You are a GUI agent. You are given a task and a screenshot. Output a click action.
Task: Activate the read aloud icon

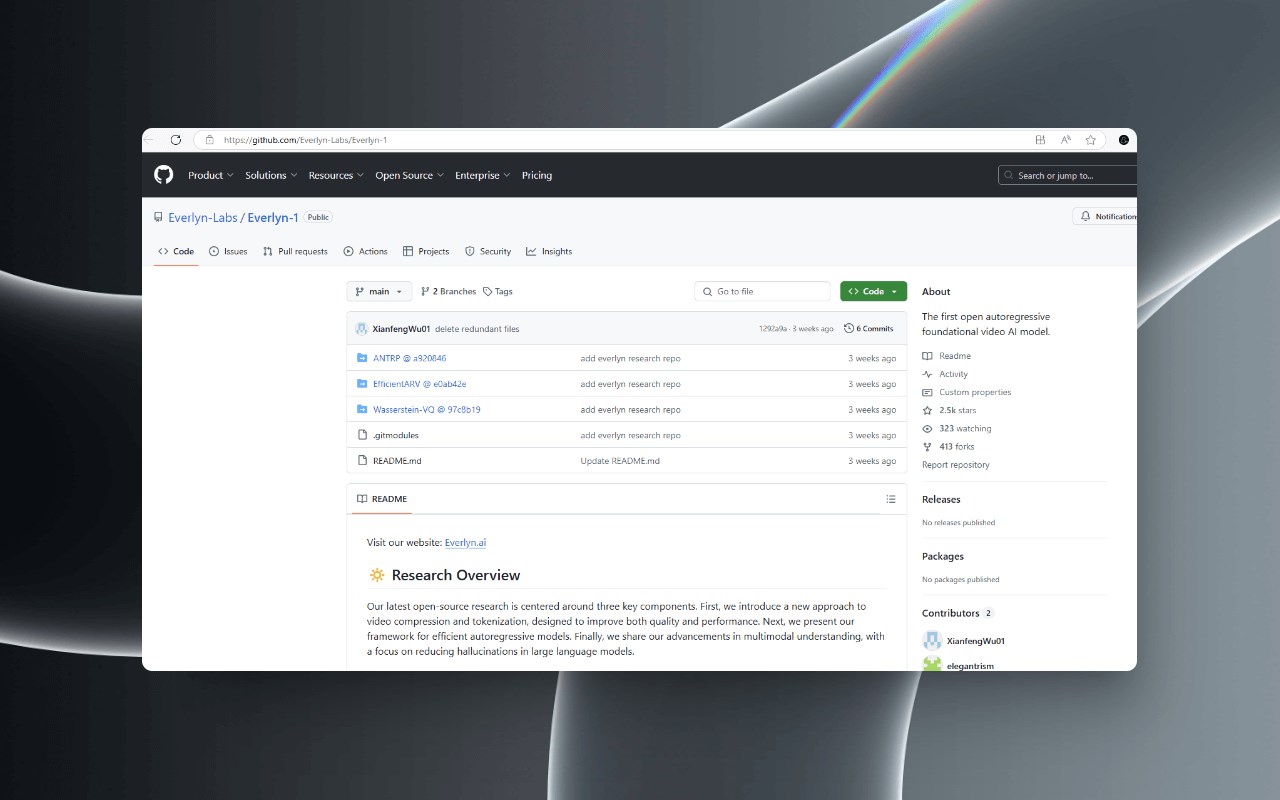[x=1066, y=140]
